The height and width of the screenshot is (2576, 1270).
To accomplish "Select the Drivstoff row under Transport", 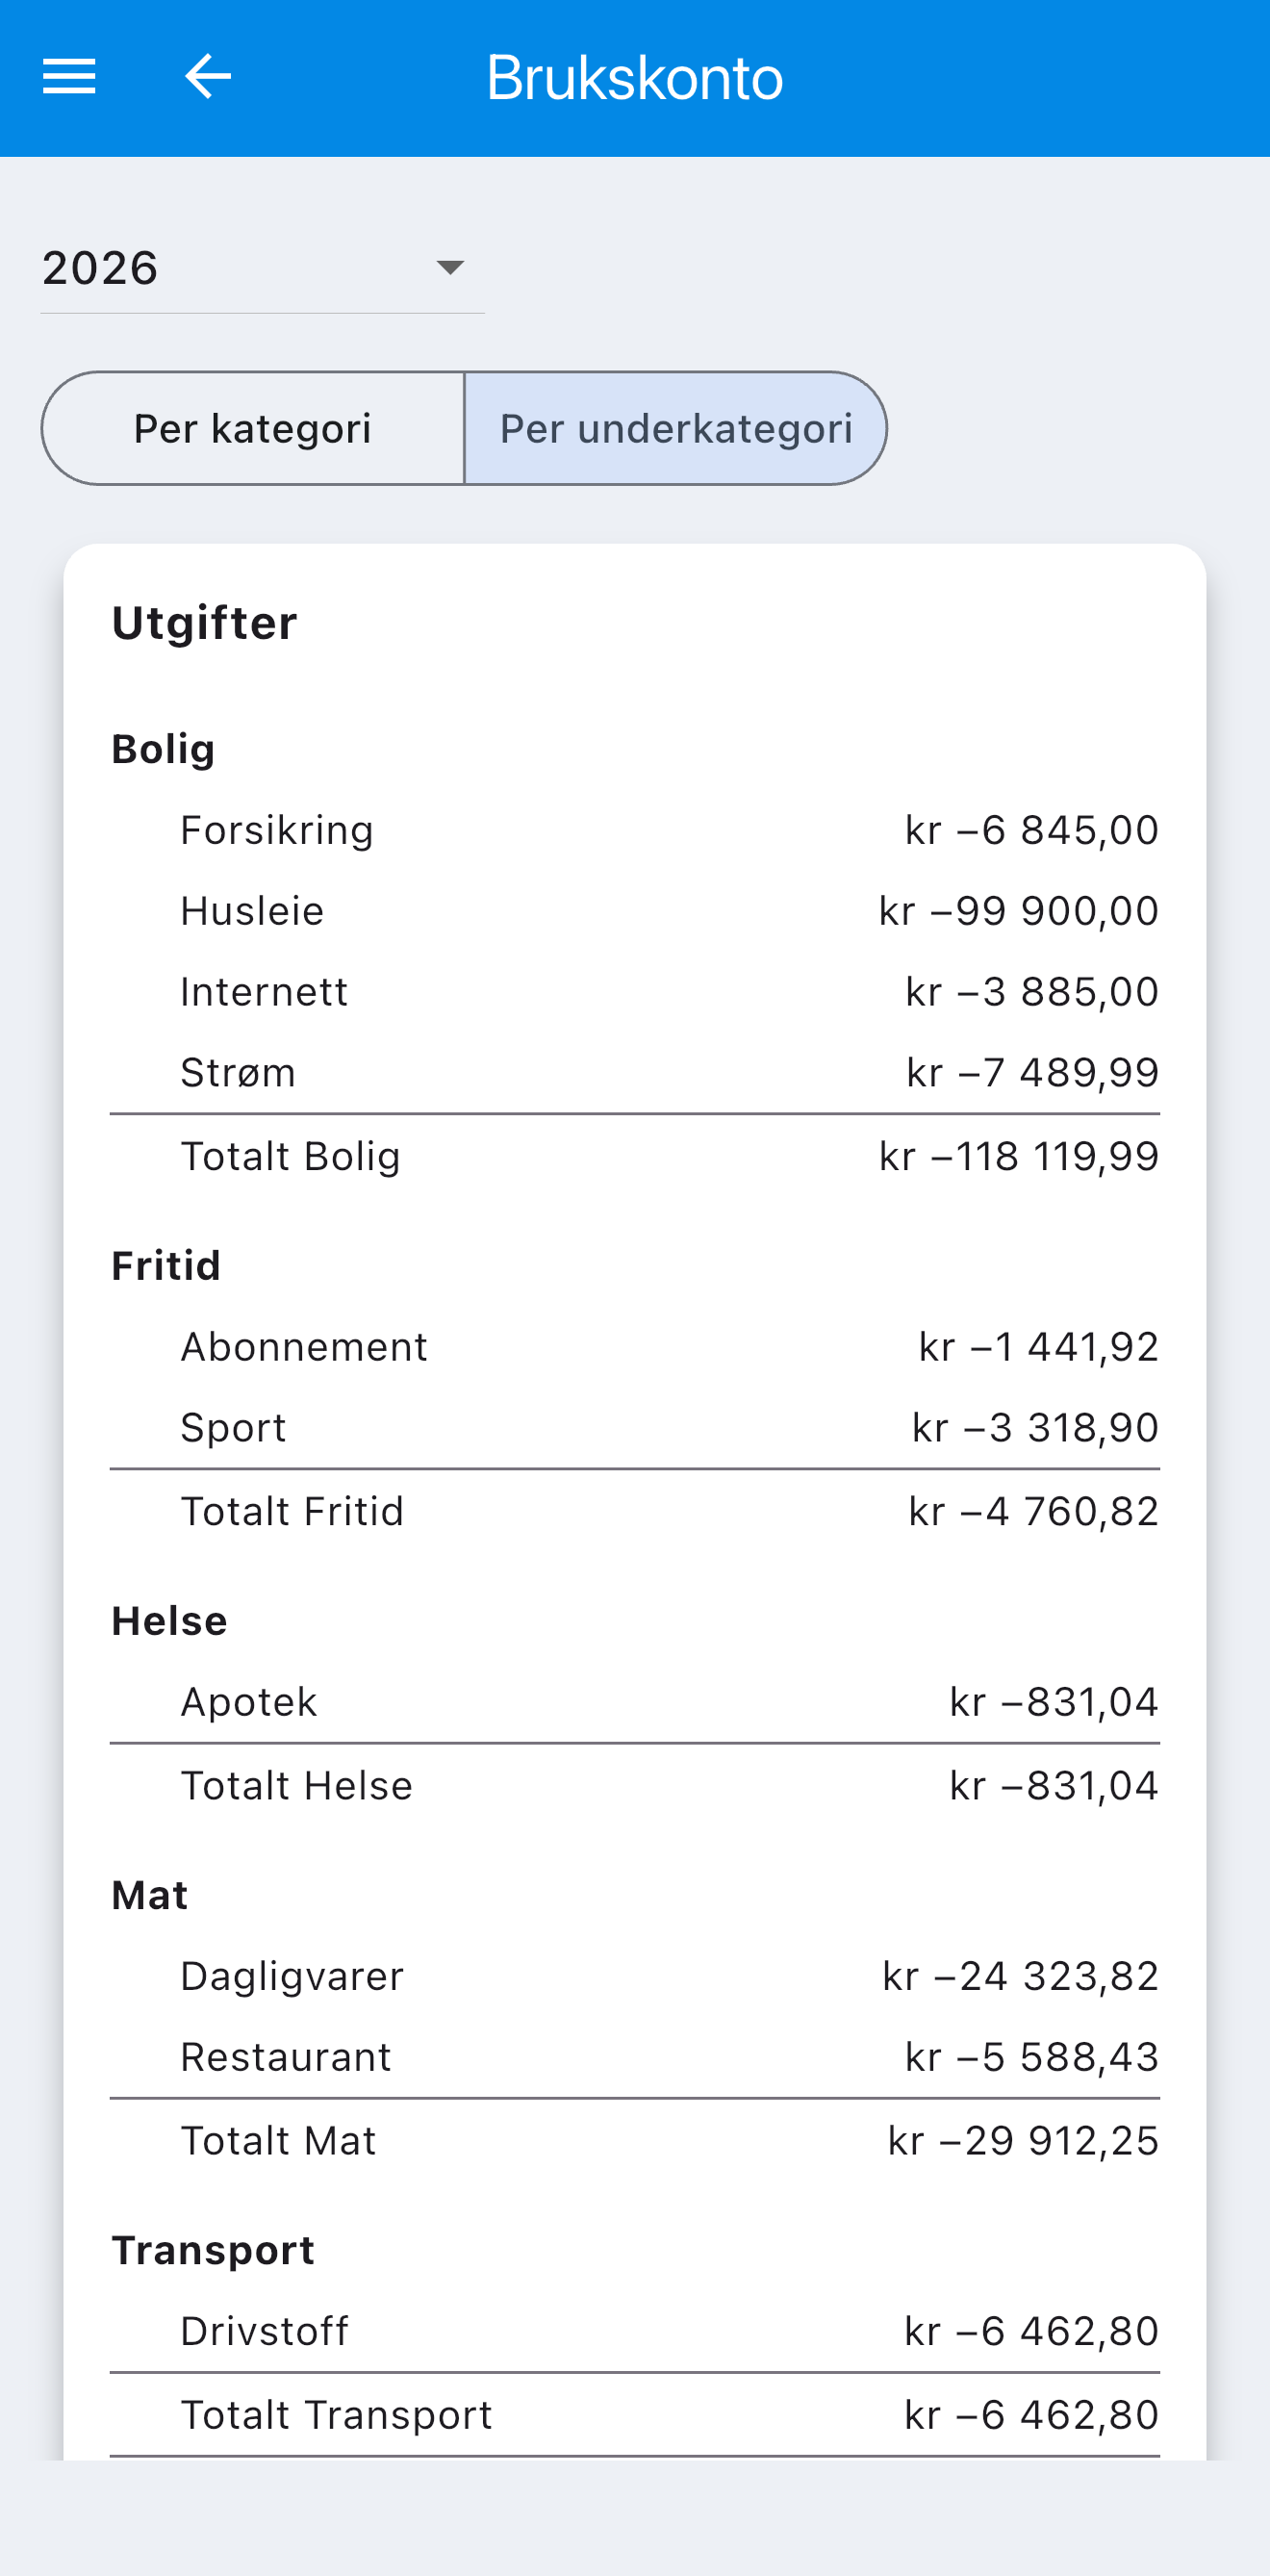I will pyautogui.click(x=635, y=2331).
